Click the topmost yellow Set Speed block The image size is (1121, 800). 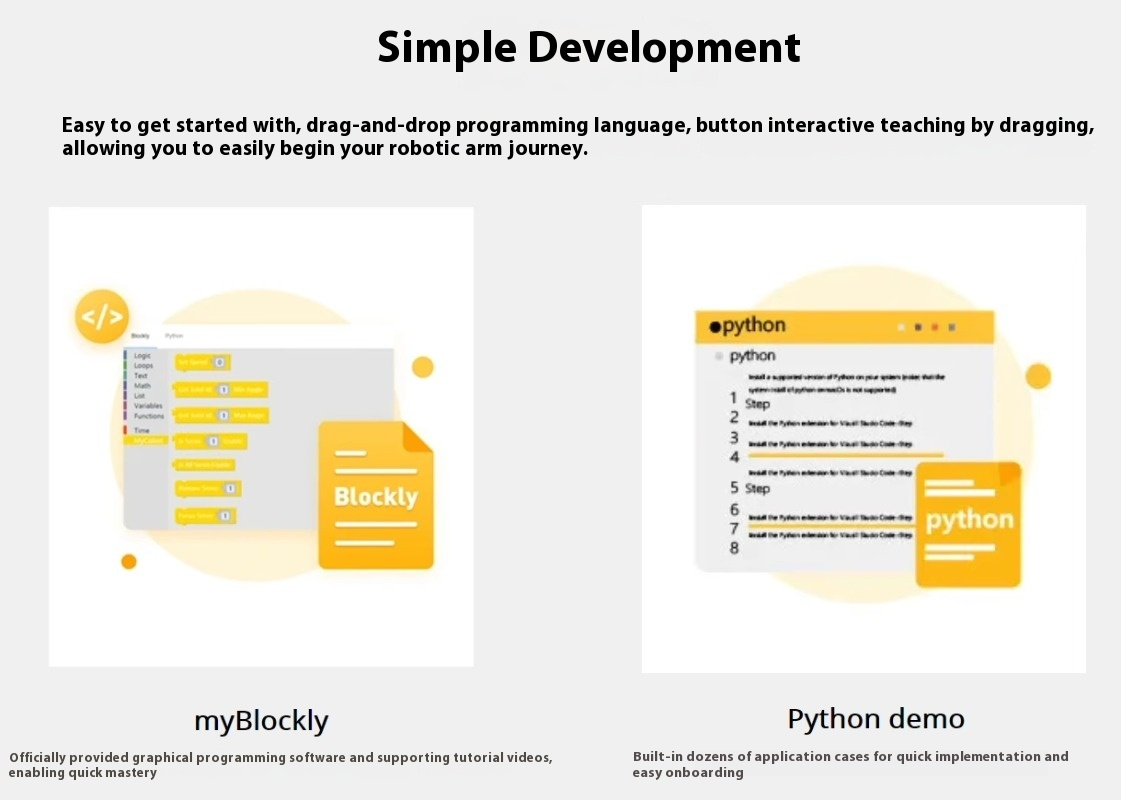tap(202, 362)
